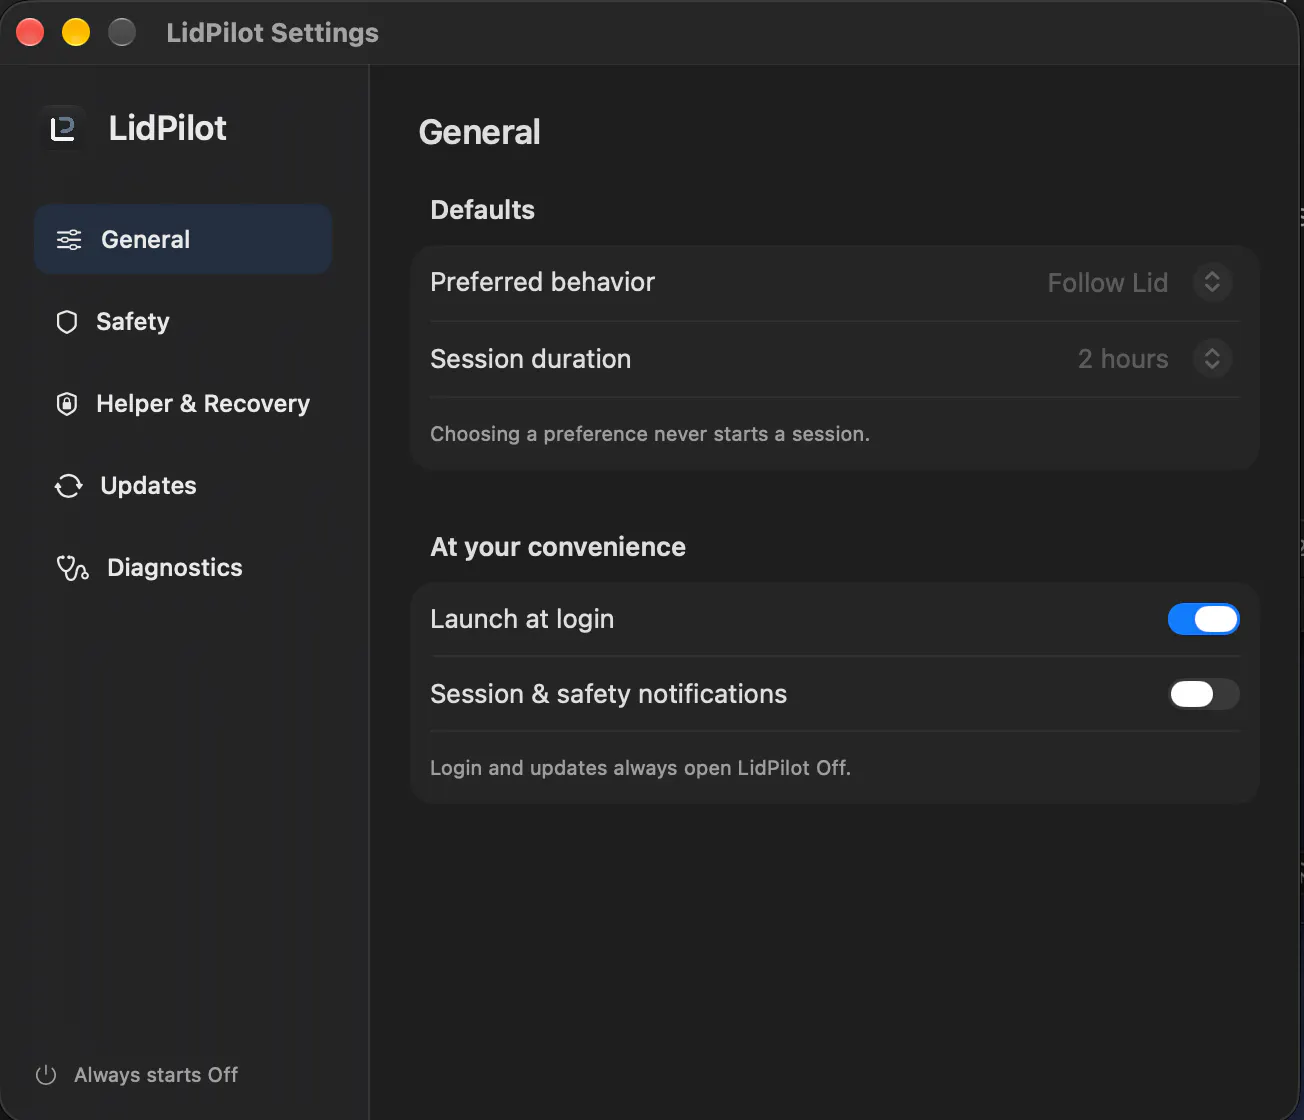Click the Always starts Off status text
Screen dimensions: 1304x1120
(156, 1075)
